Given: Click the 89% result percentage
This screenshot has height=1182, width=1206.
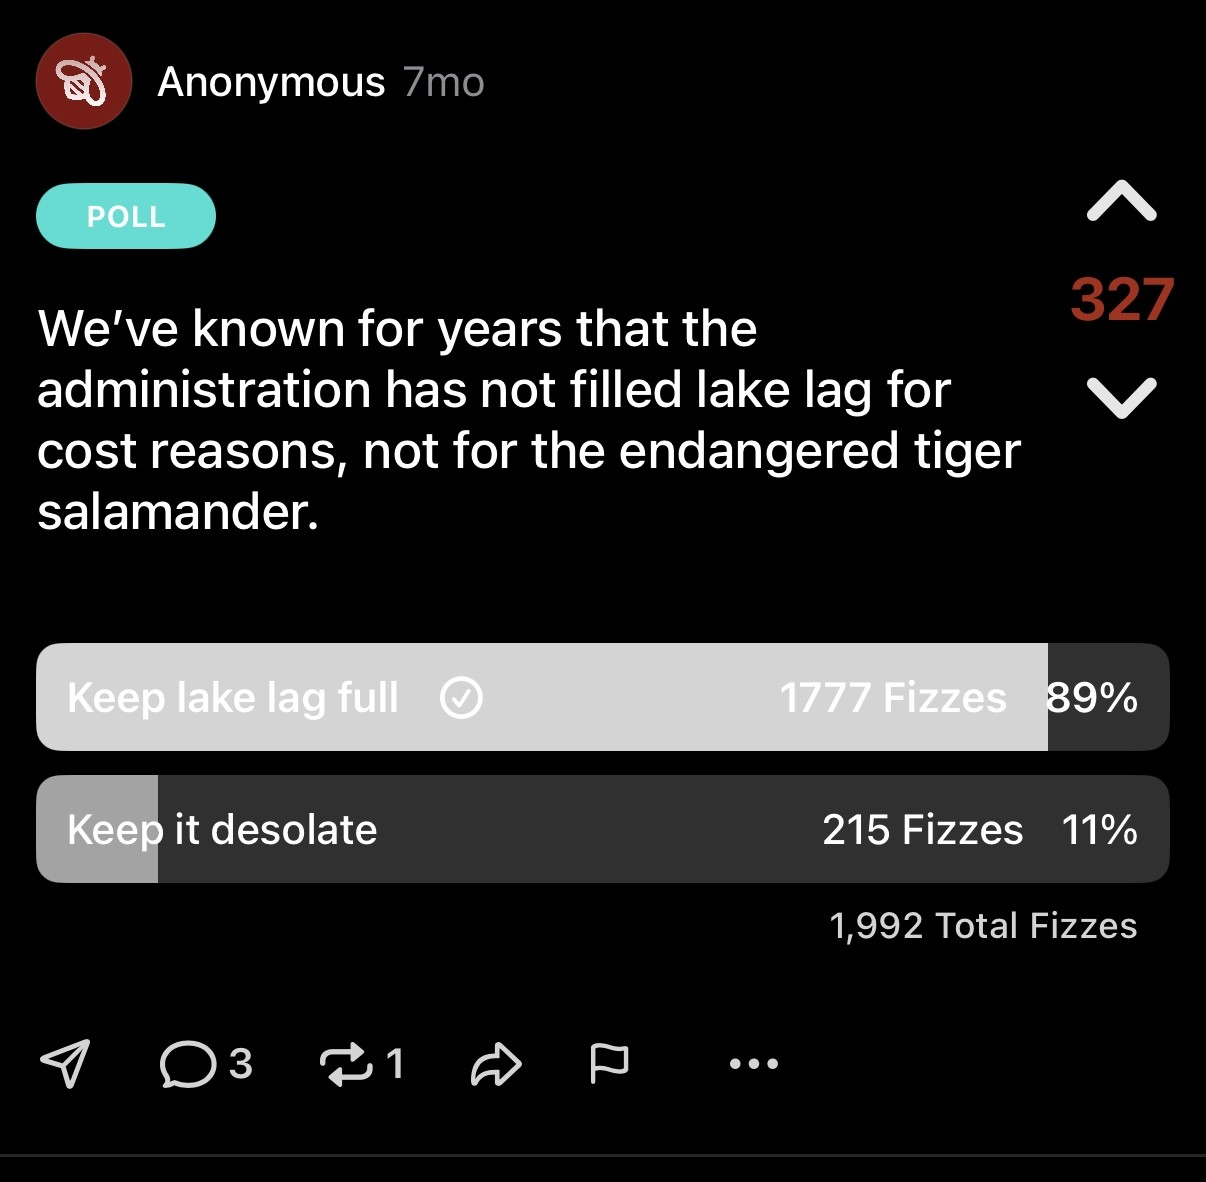Looking at the screenshot, I should pos(1092,697).
